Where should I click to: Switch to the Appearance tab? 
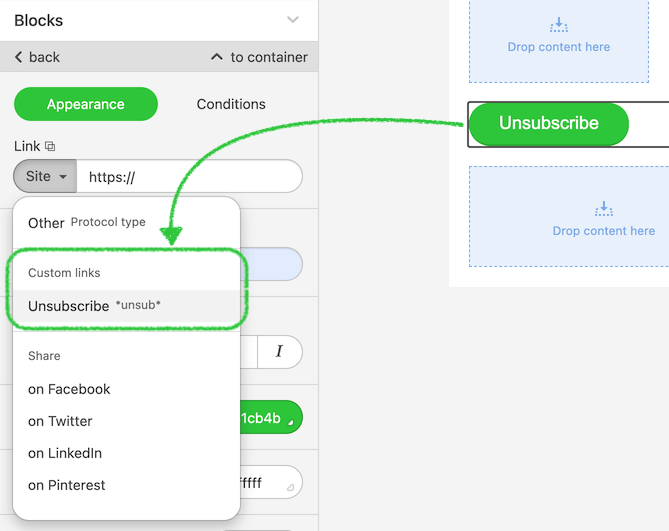86,104
